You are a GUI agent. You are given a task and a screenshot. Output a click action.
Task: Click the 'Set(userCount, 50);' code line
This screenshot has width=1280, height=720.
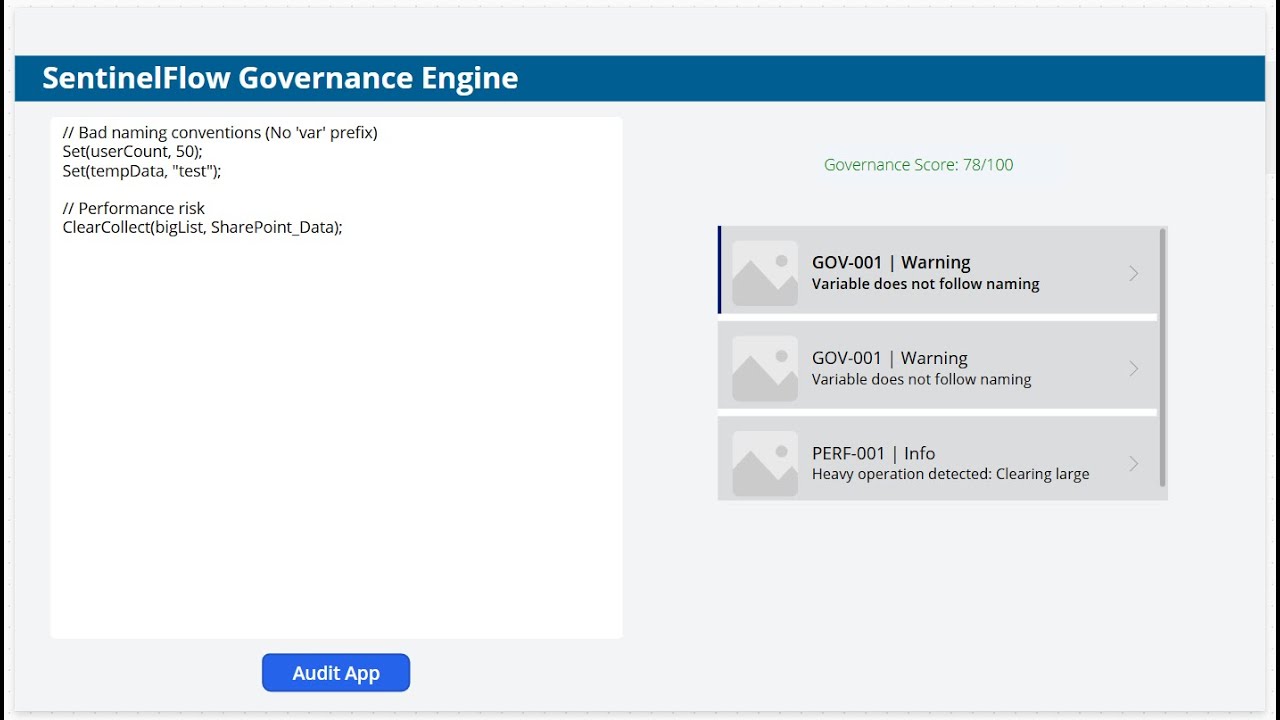[x=132, y=151]
